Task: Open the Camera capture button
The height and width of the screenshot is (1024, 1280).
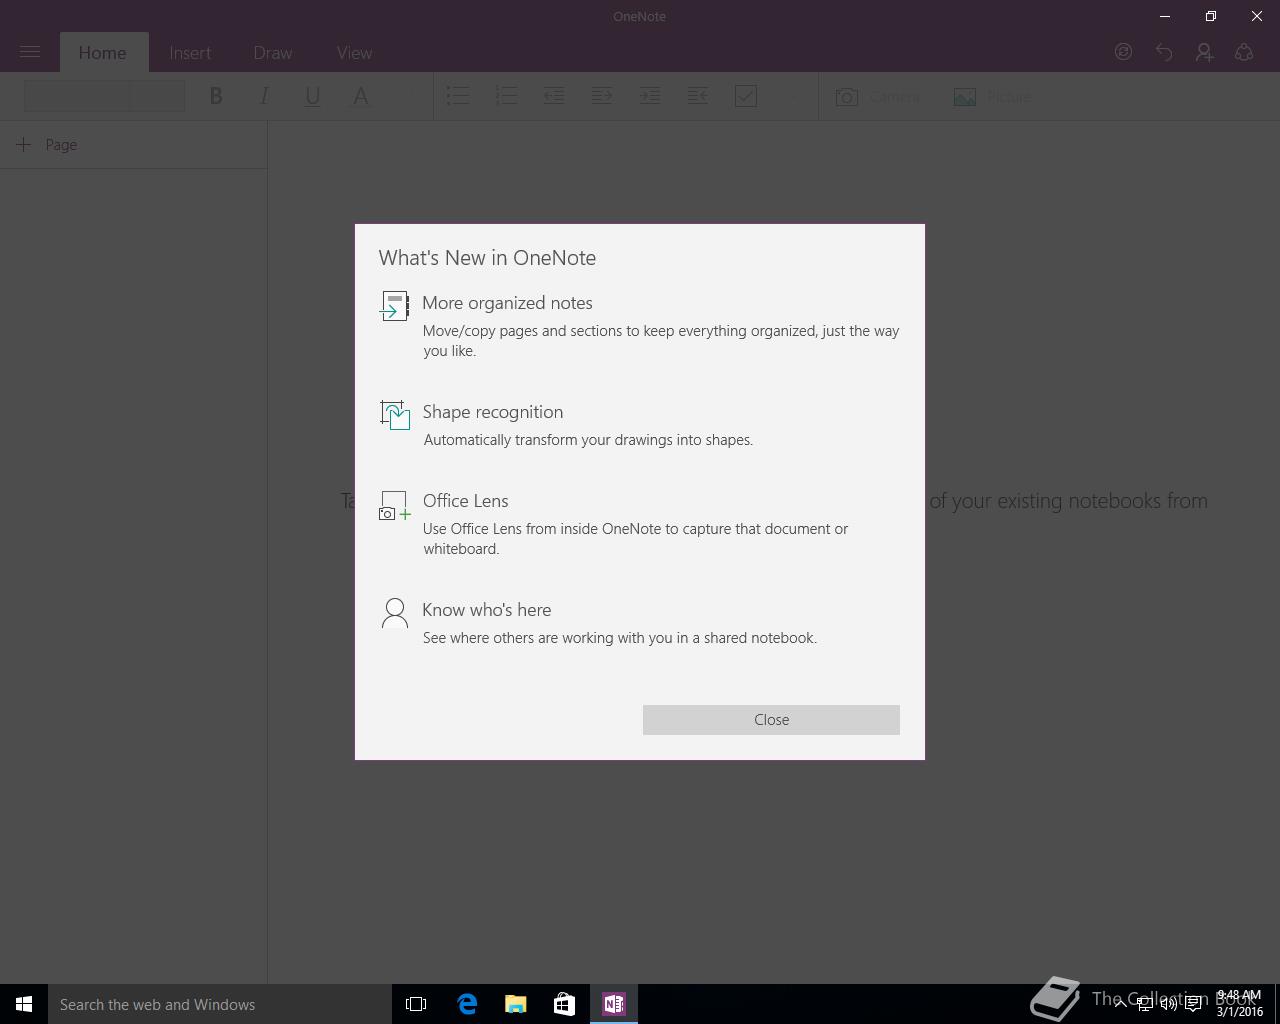Action: click(x=878, y=97)
